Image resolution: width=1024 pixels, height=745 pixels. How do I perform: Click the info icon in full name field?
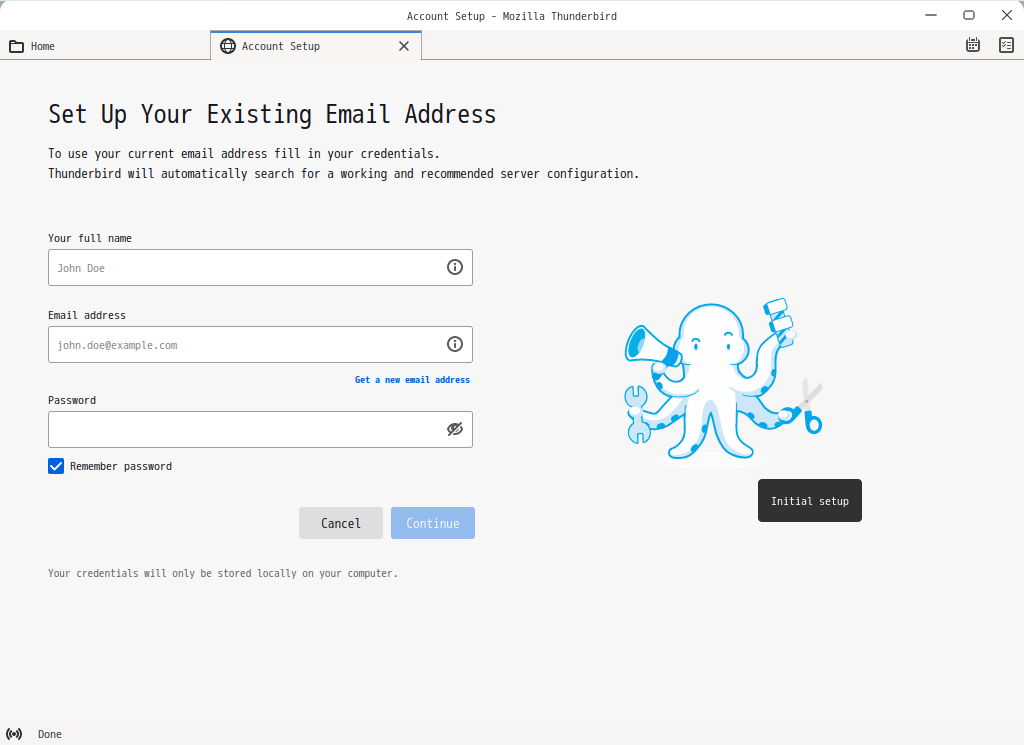(455, 267)
